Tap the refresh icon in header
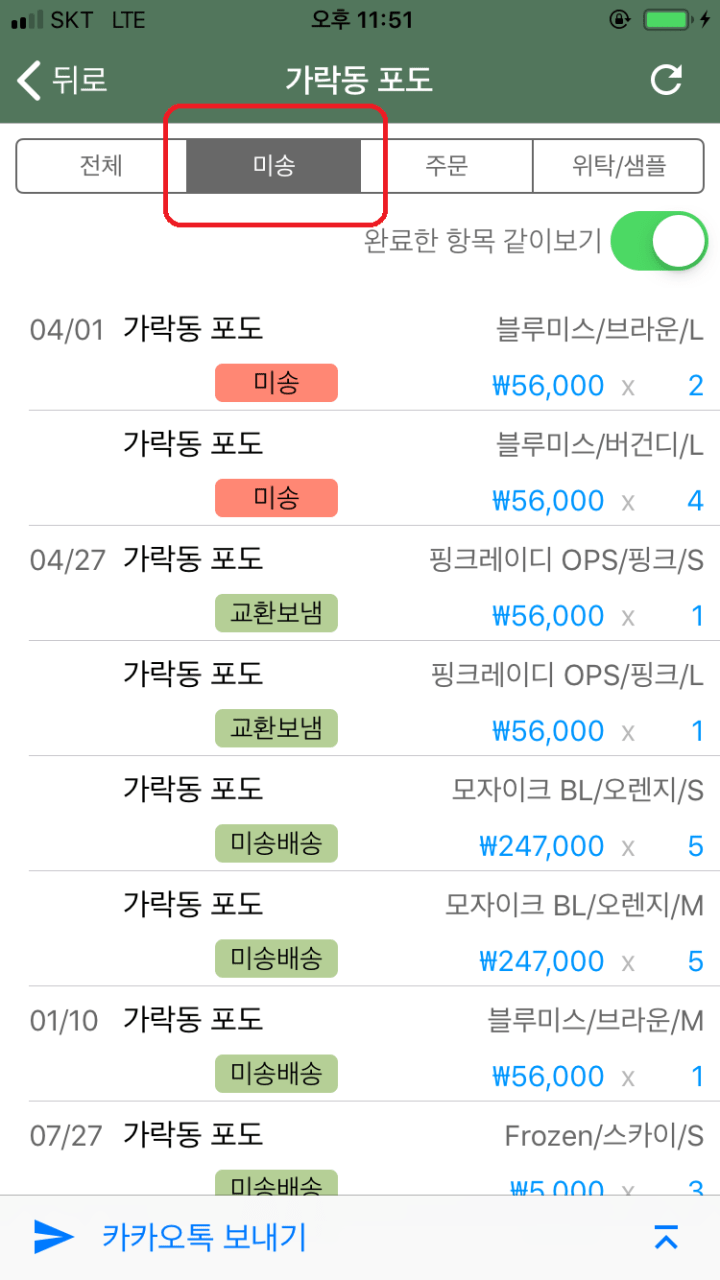This screenshot has width=720, height=1280. point(666,80)
